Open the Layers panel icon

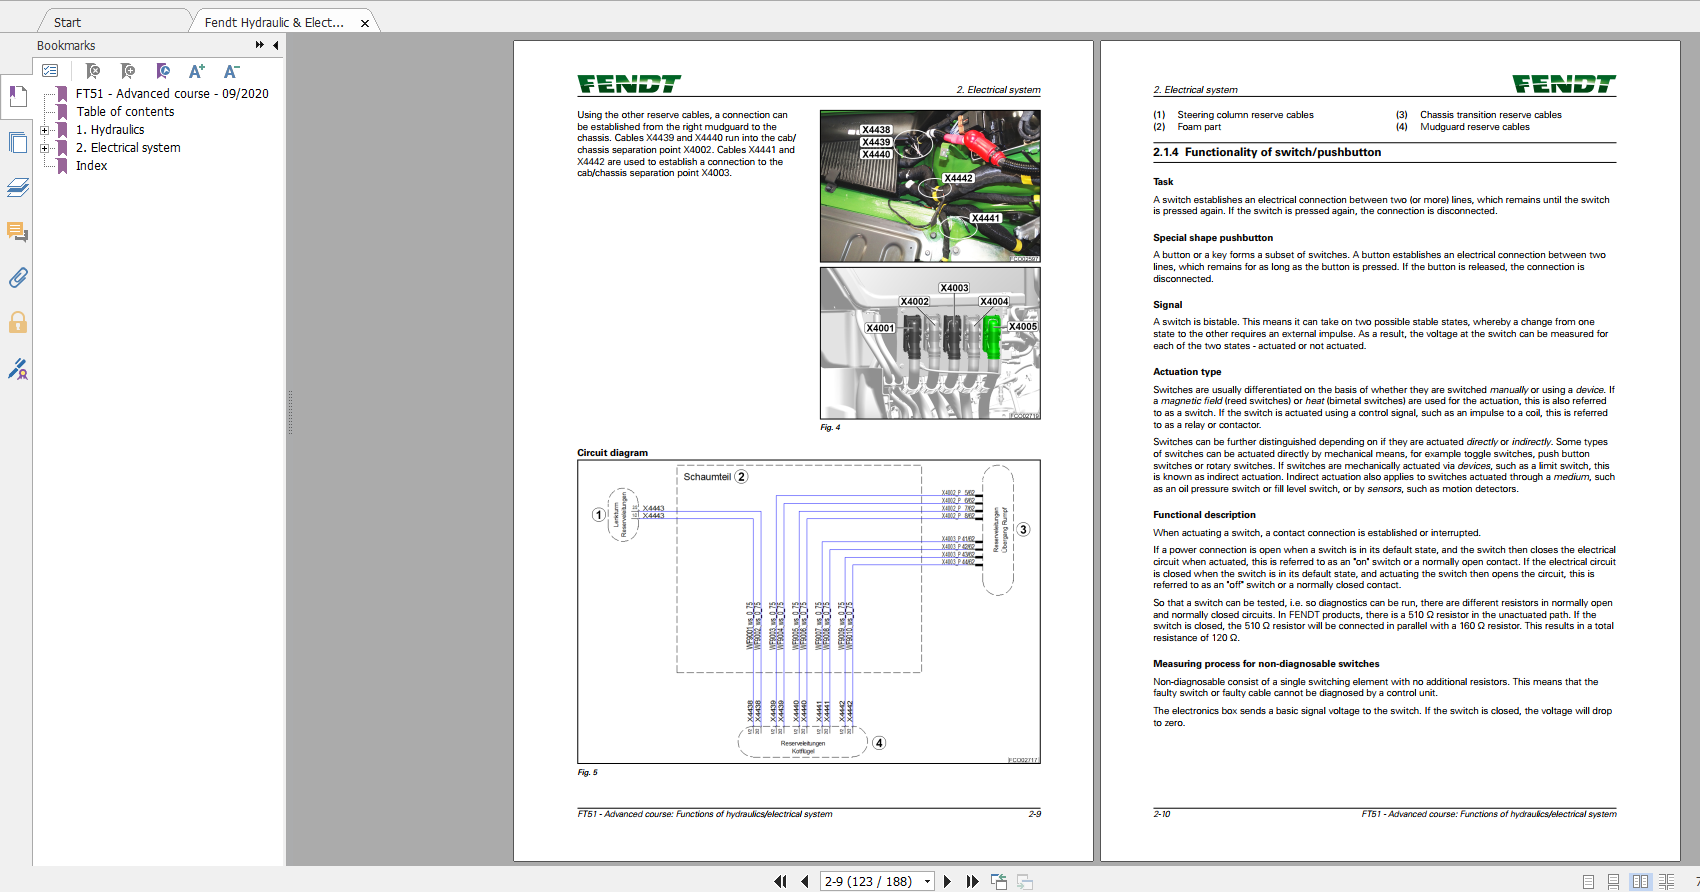coord(18,187)
